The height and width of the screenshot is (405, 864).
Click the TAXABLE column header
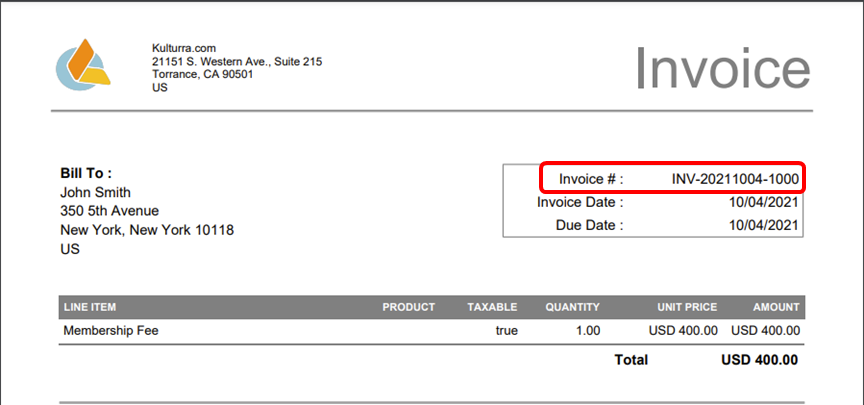pyautogui.click(x=492, y=307)
